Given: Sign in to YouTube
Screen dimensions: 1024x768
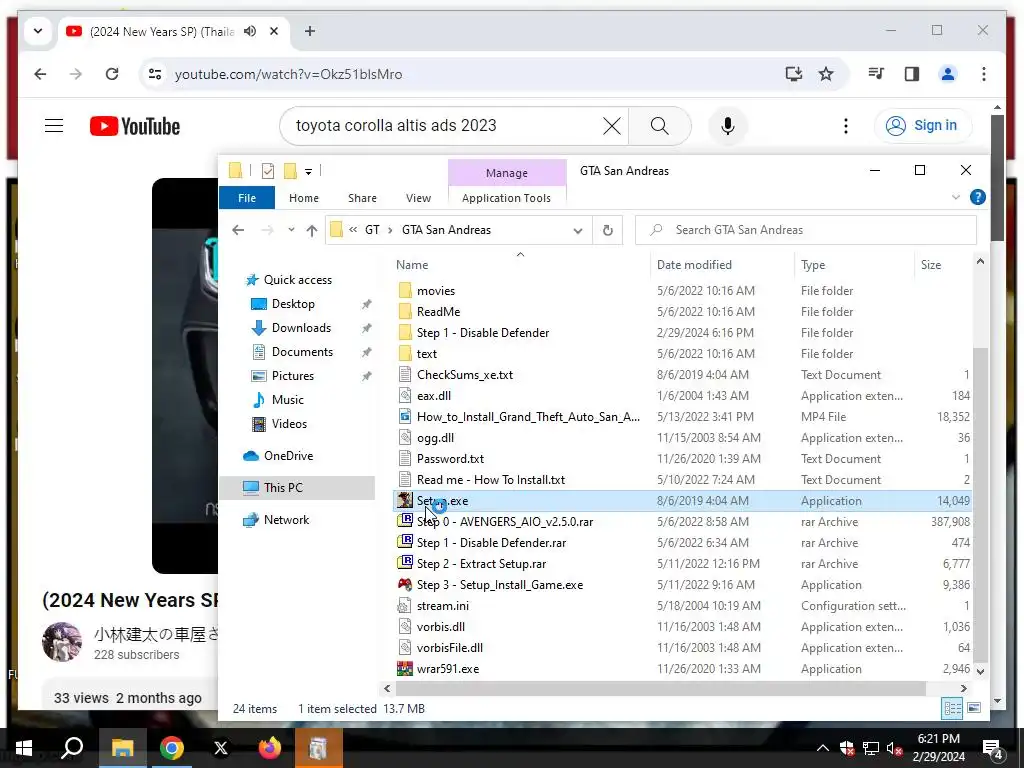Looking at the screenshot, I should click(922, 125).
